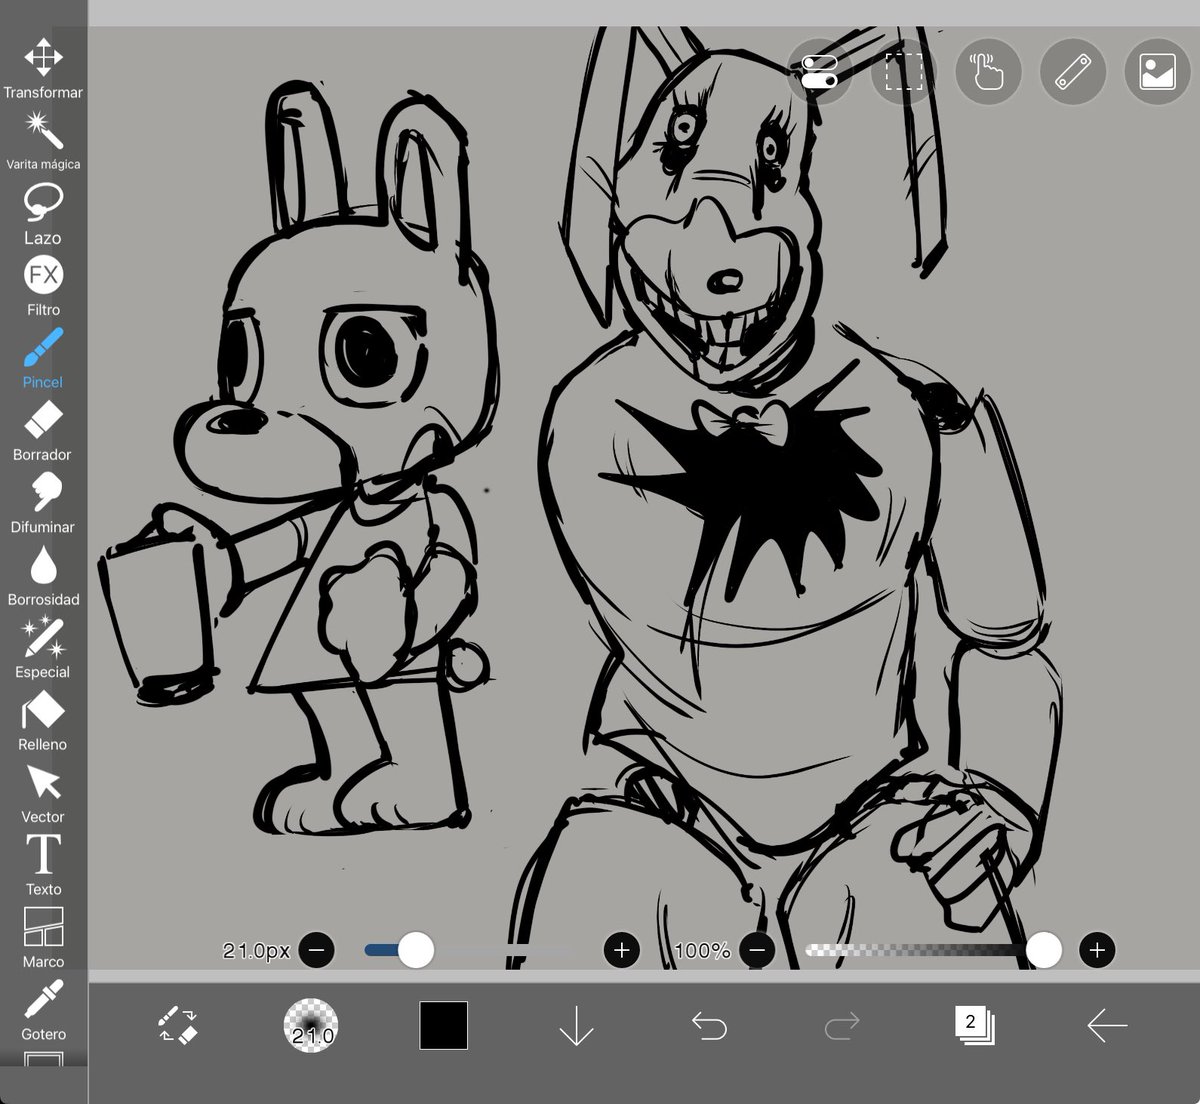Click the brush thickness slider
Image resolution: width=1200 pixels, height=1104 pixels.
pos(468,950)
